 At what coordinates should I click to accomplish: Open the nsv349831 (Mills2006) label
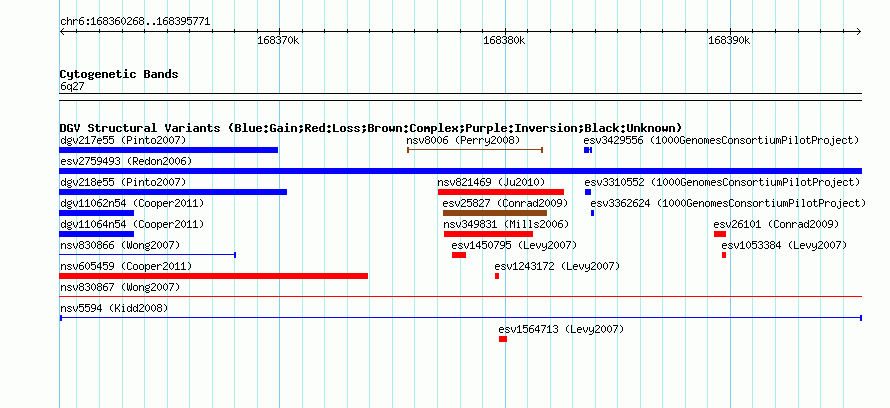(506, 224)
